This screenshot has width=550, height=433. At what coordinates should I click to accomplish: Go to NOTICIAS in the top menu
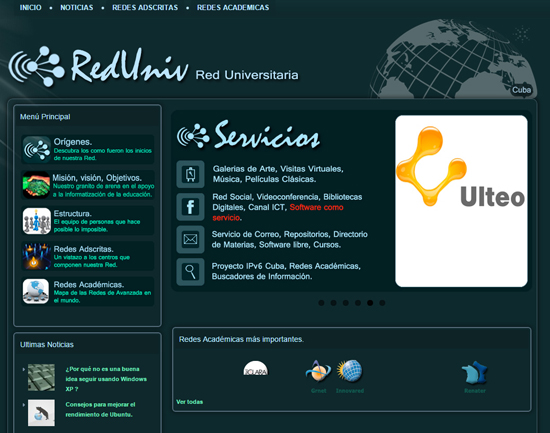point(76,7)
